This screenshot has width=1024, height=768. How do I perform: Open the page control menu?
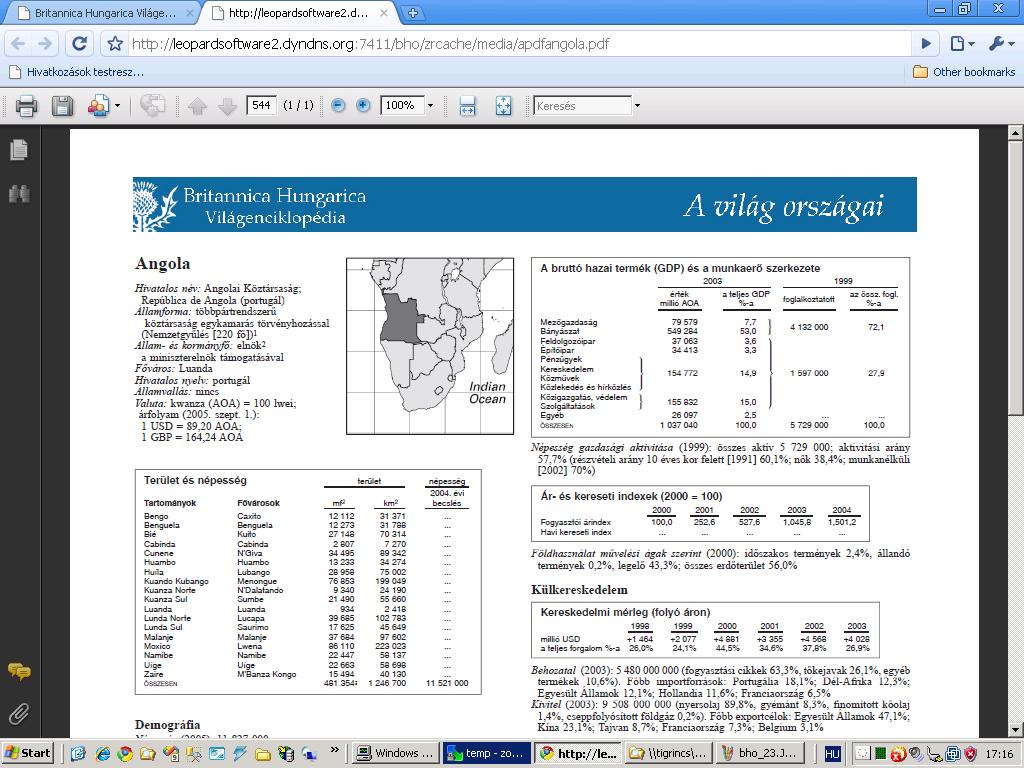click(962, 44)
